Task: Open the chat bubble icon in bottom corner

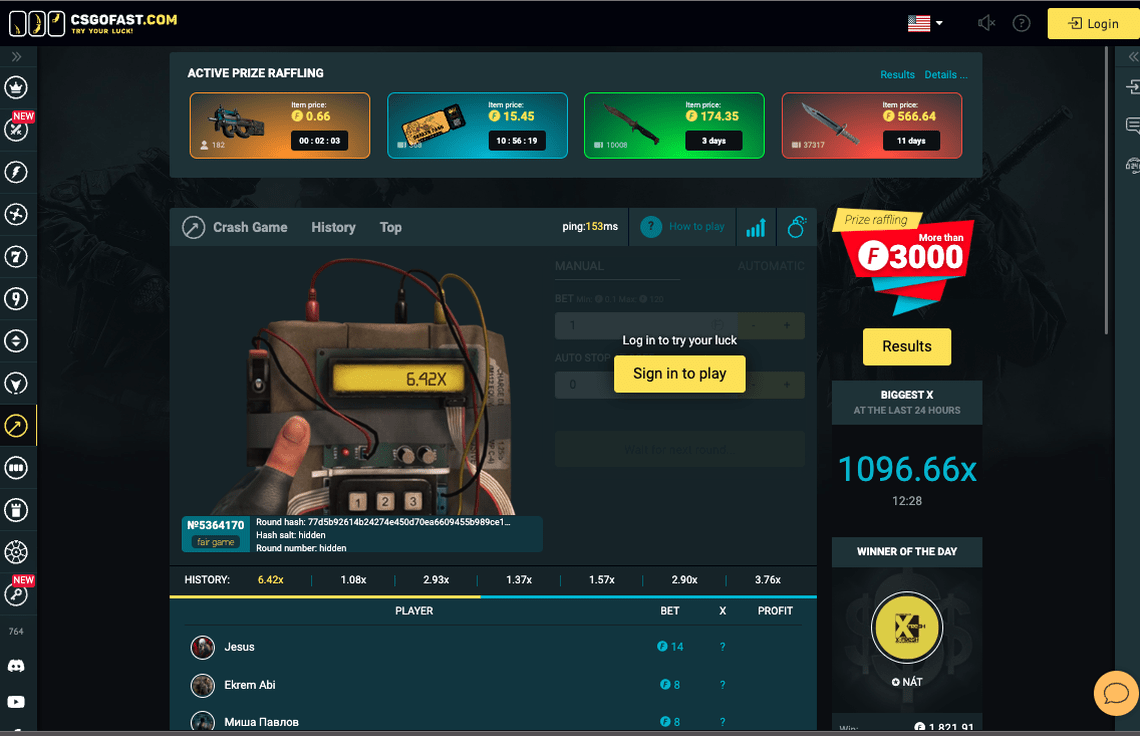Action: [1115, 693]
